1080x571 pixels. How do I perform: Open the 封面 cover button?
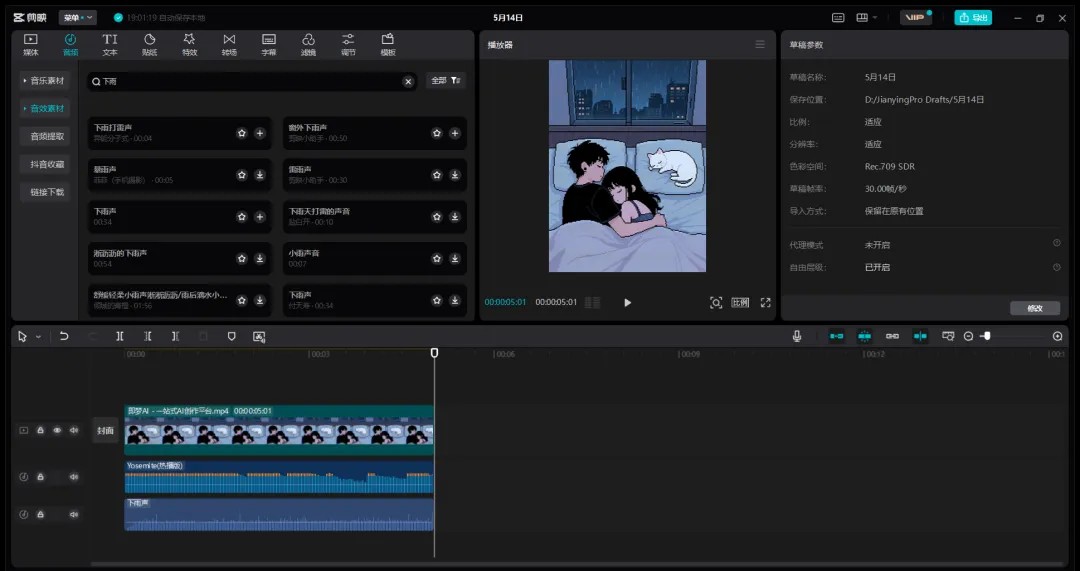click(105, 430)
